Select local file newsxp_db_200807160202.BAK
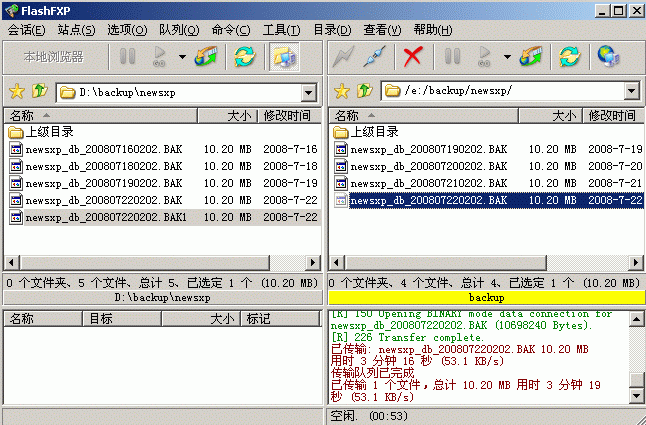The image size is (646, 425). pos(163,149)
